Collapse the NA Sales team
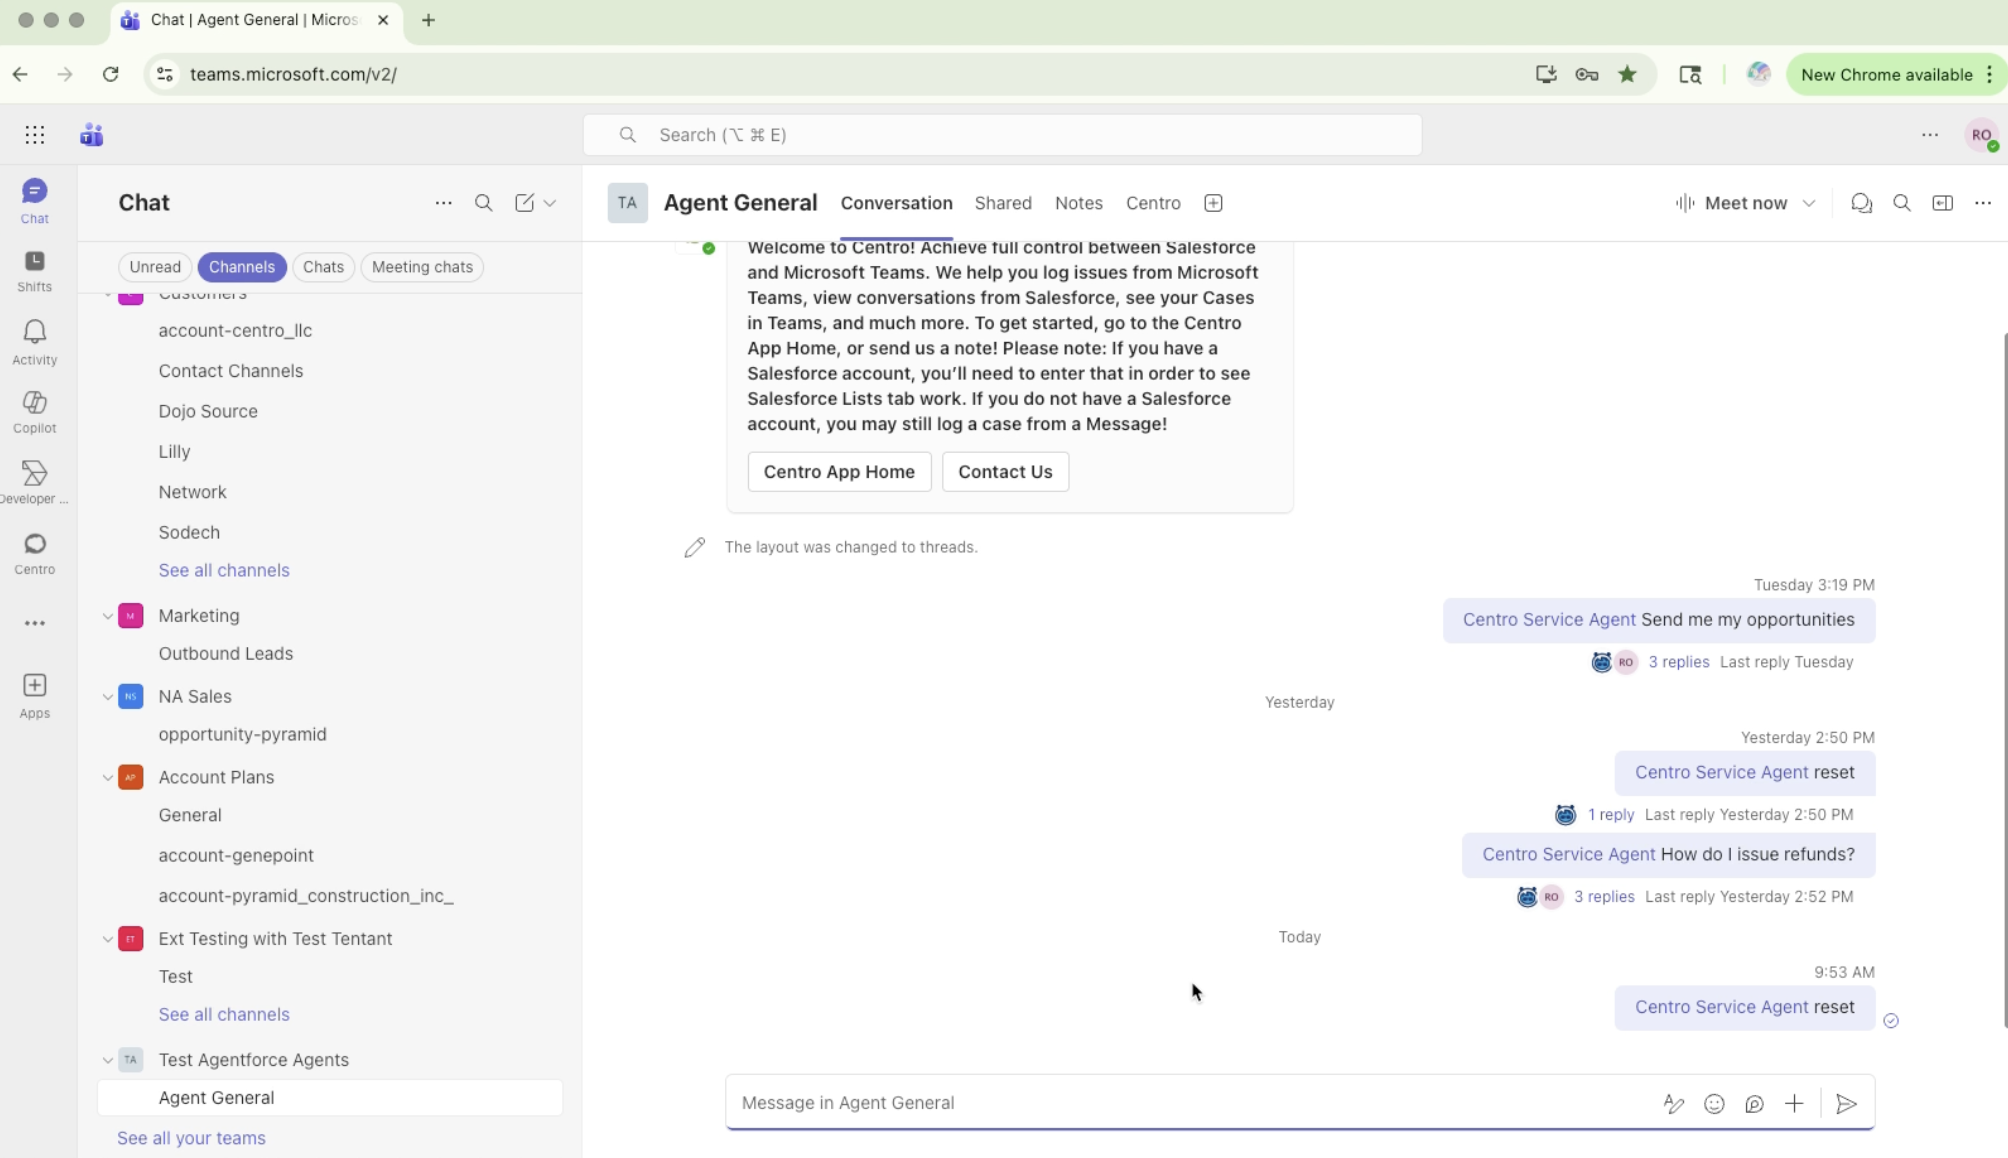Viewport: 2008px width, 1158px height. pos(108,697)
